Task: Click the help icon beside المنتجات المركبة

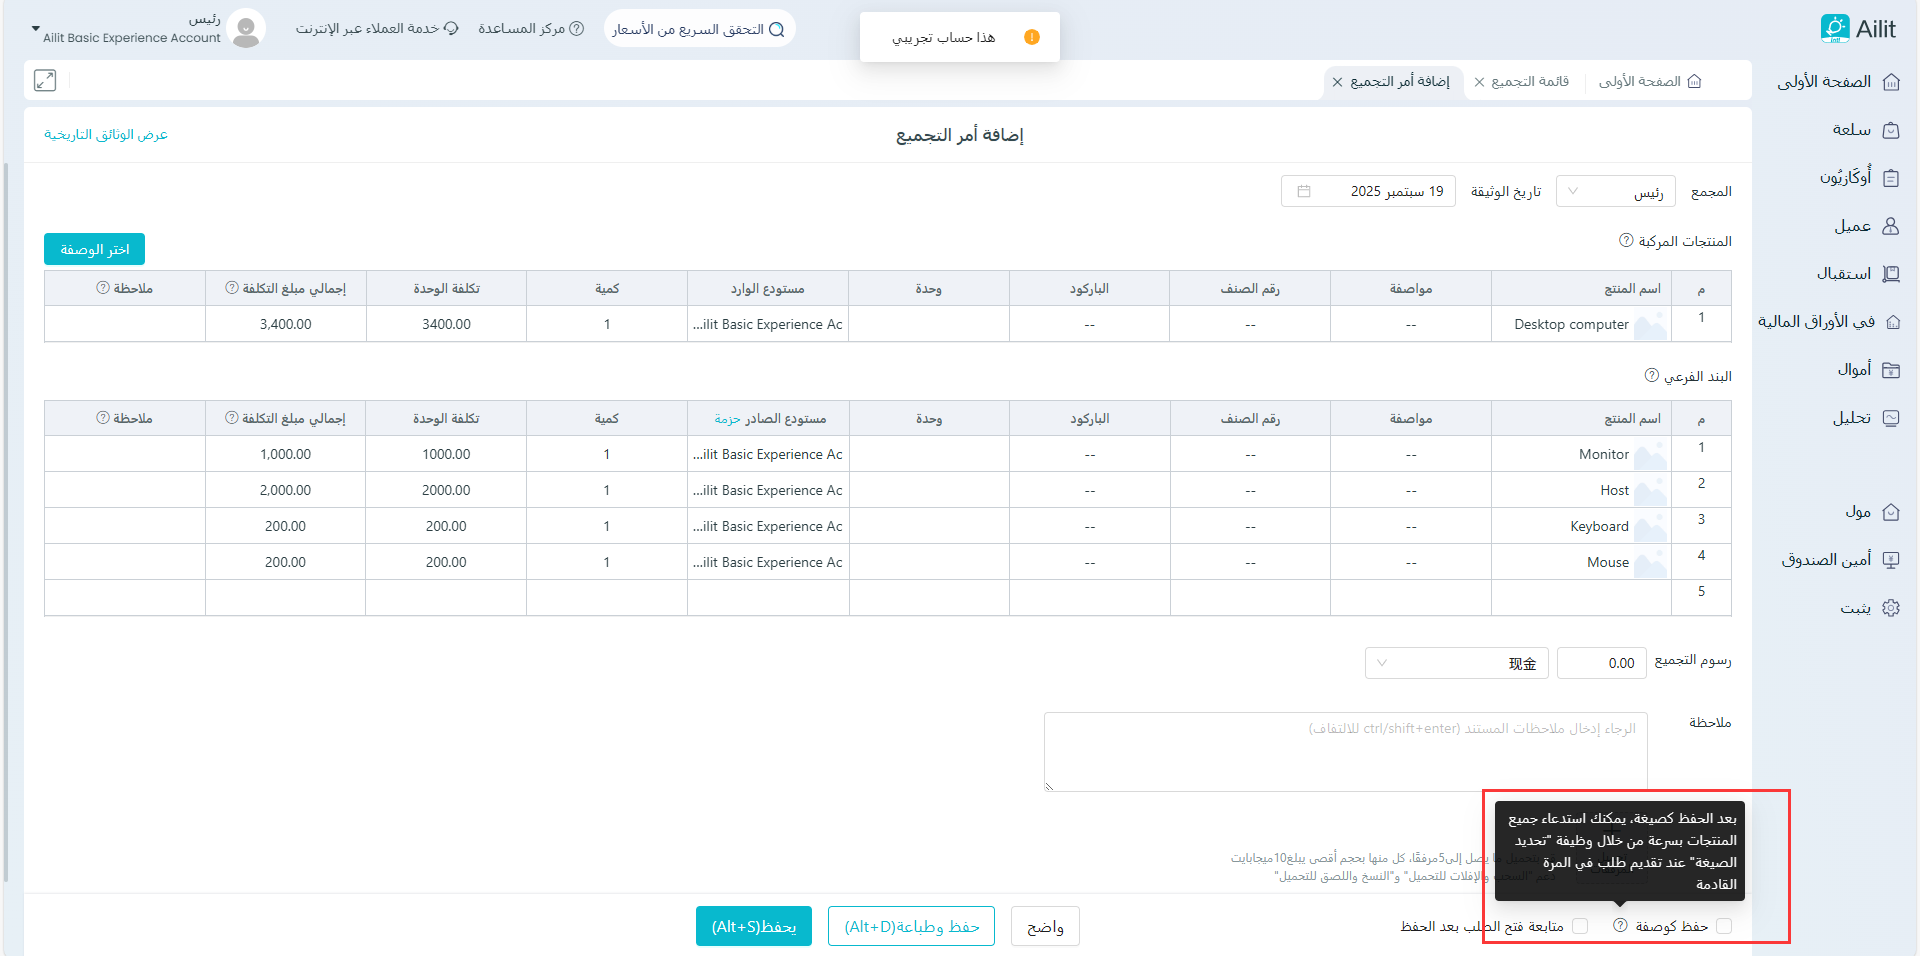Action: pyautogui.click(x=1626, y=240)
